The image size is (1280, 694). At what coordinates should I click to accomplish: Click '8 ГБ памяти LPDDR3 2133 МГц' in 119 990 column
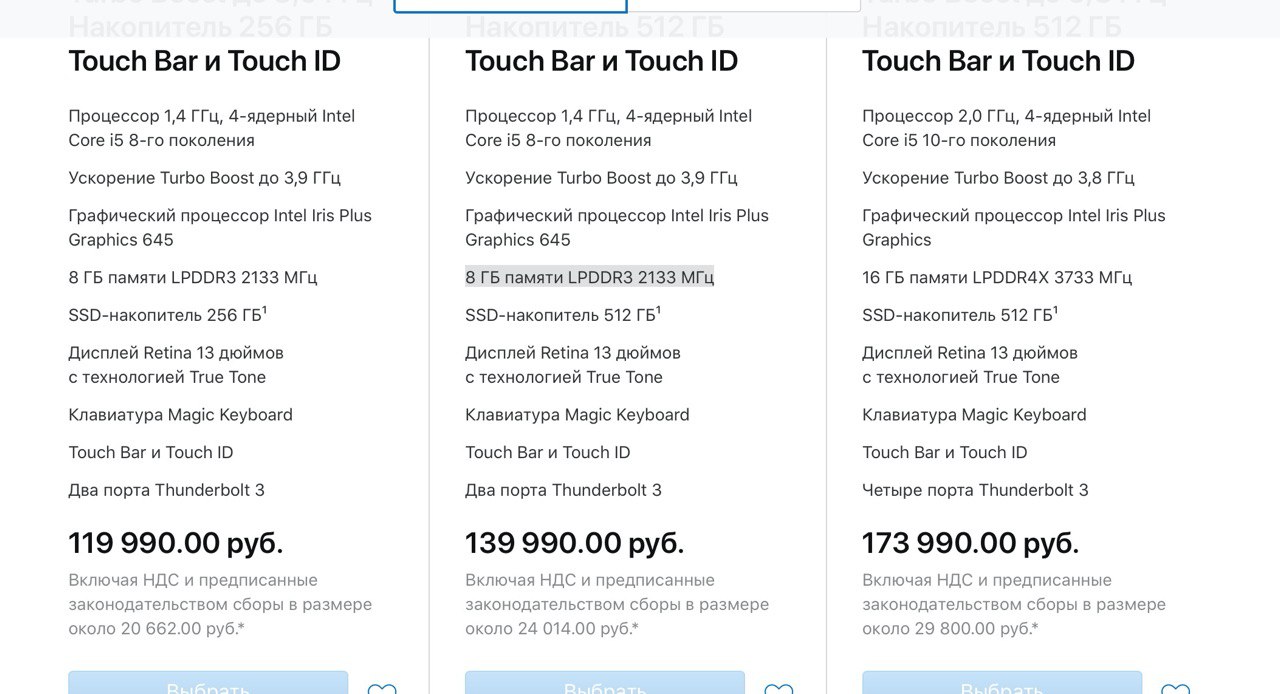[193, 277]
